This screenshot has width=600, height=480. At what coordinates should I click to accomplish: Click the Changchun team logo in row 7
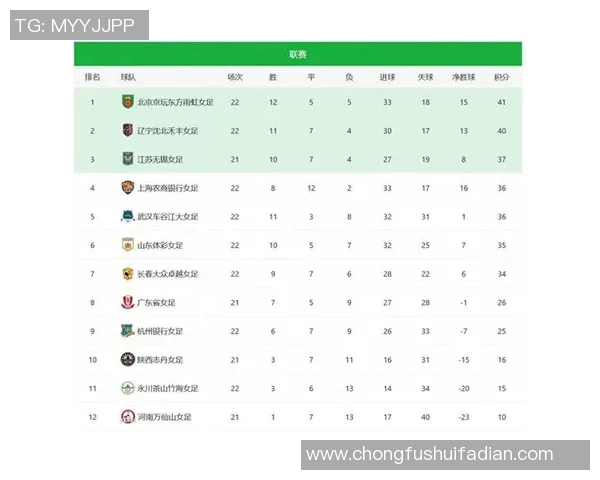coord(127,273)
